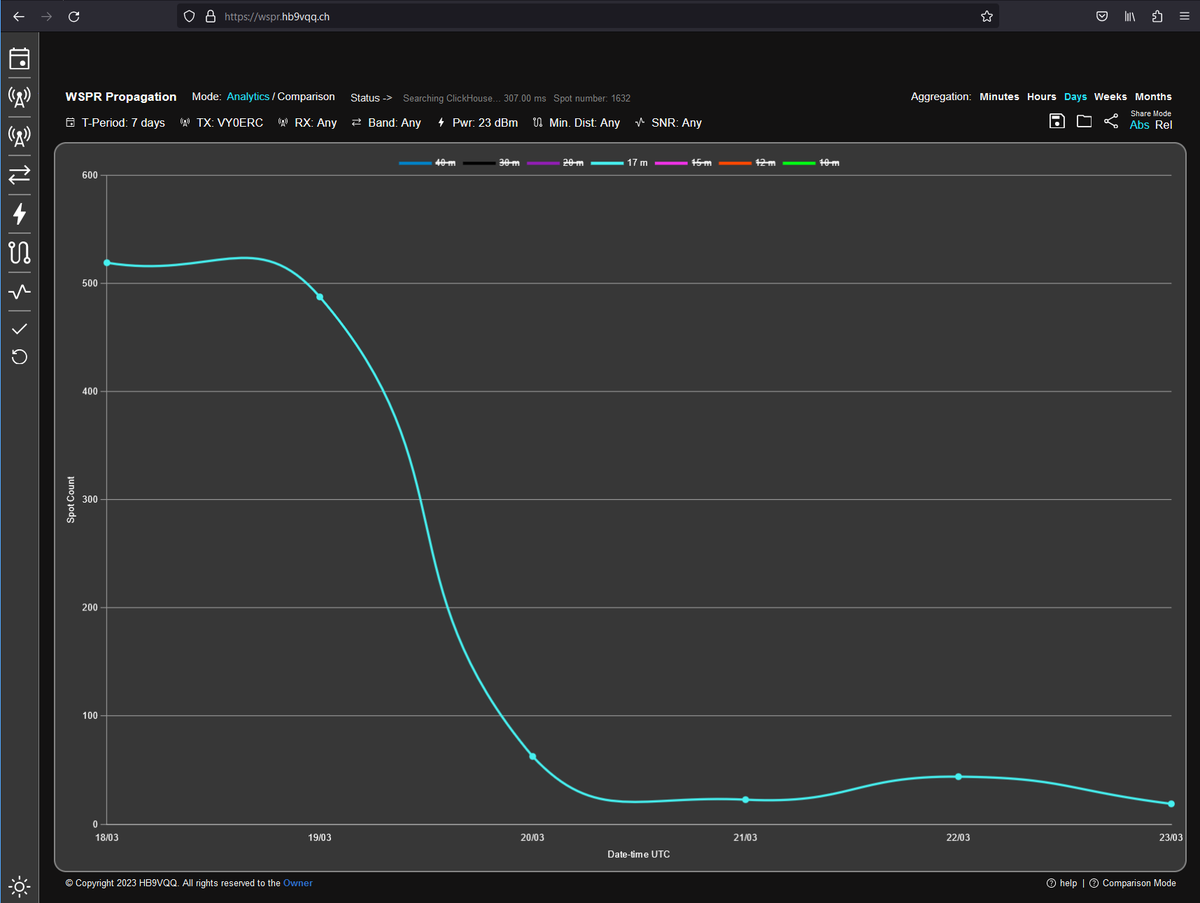Click the WSPR Propagation title
This screenshot has height=903, width=1200.
(x=121, y=97)
